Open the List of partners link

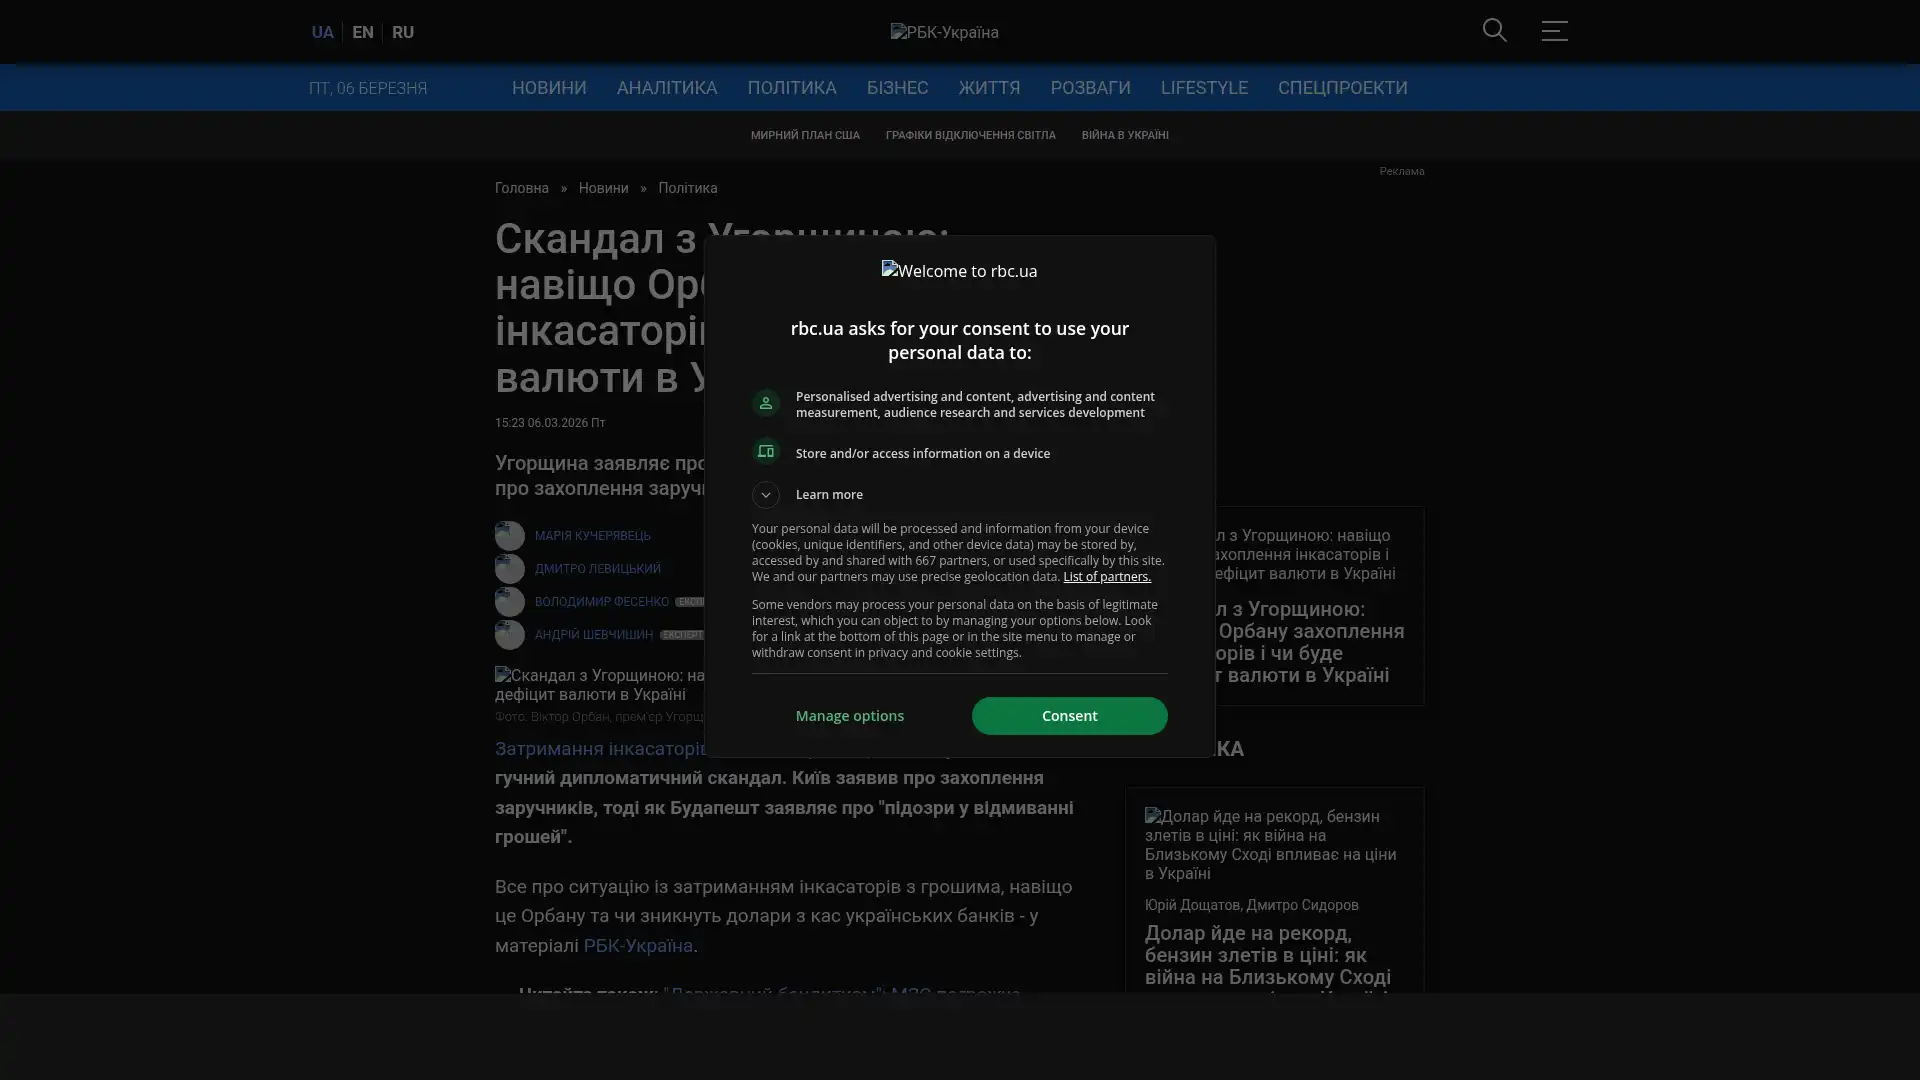click(1106, 577)
